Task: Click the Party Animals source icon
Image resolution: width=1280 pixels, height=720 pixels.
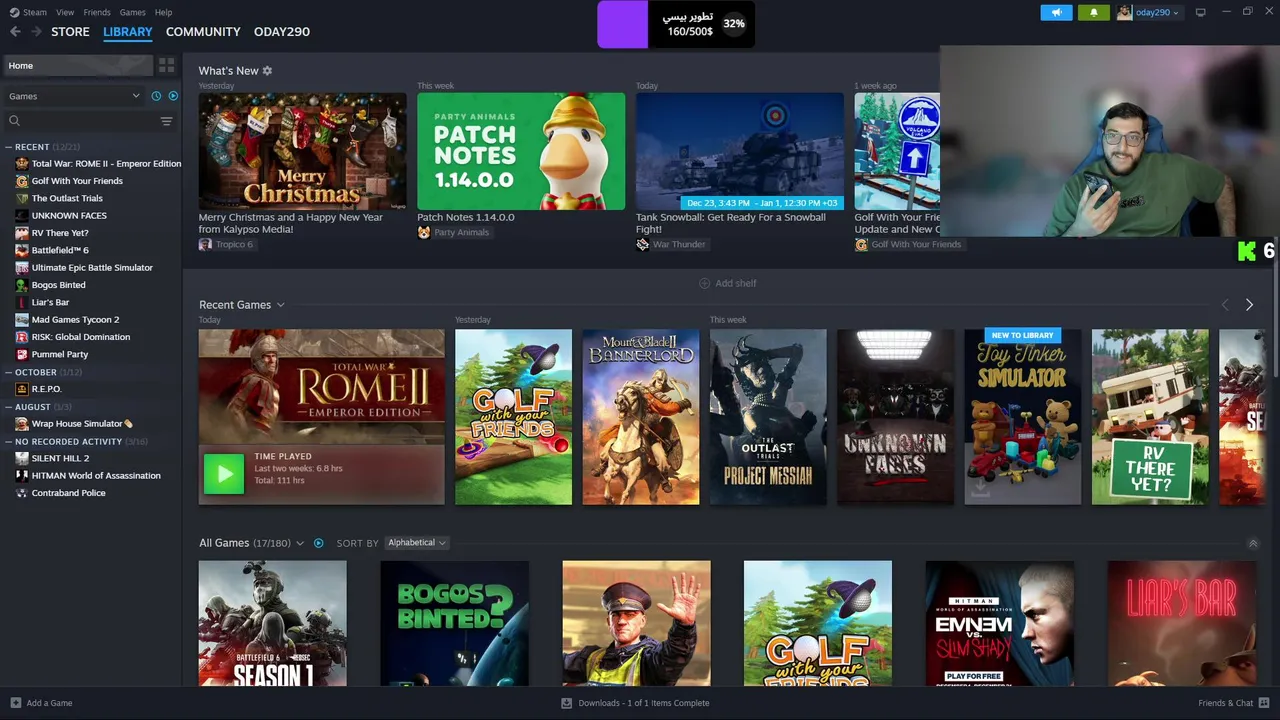Action: (x=423, y=232)
